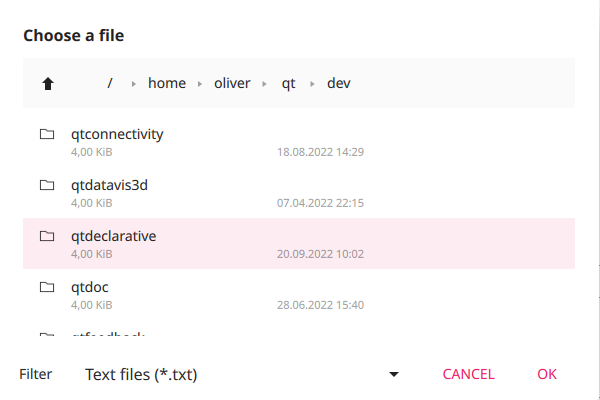Viewport: 600px width, 400px height.
Task: Choose the qtdeclarative folder name
Action: point(114,236)
